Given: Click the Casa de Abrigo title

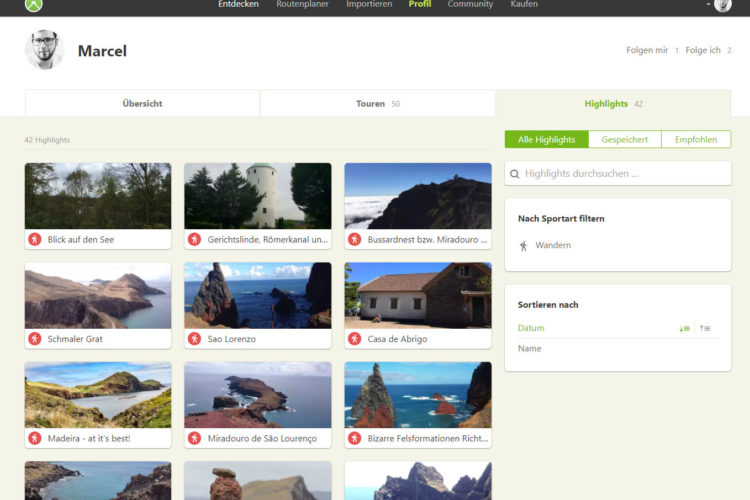Looking at the screenshot, I should coord(397,339).
